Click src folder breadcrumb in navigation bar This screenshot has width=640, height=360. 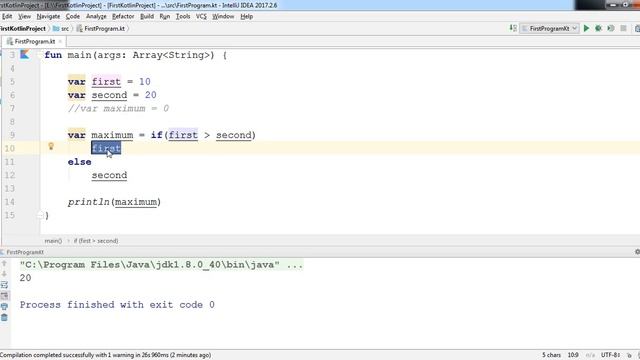61,29
